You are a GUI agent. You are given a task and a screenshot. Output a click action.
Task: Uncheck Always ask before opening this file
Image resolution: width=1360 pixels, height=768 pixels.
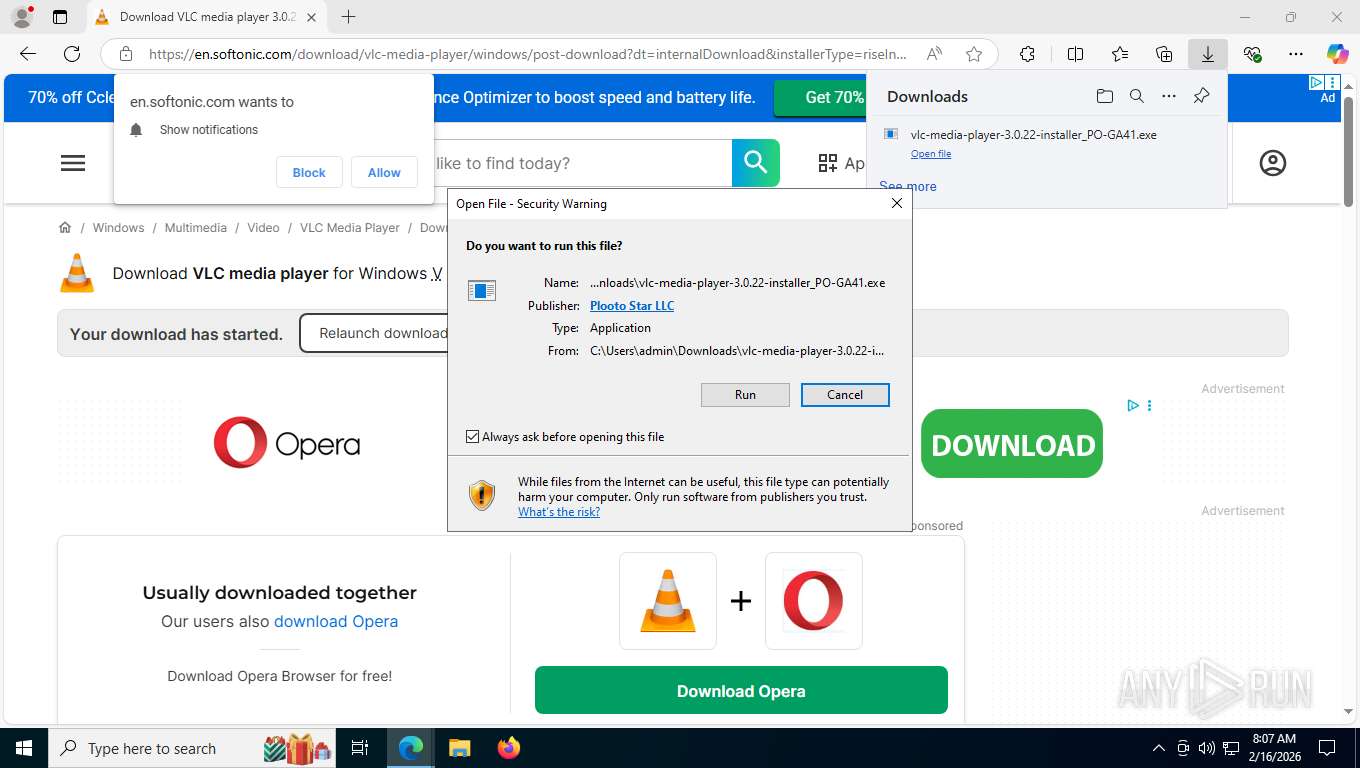pyautogui.click(x=473, y=437)
